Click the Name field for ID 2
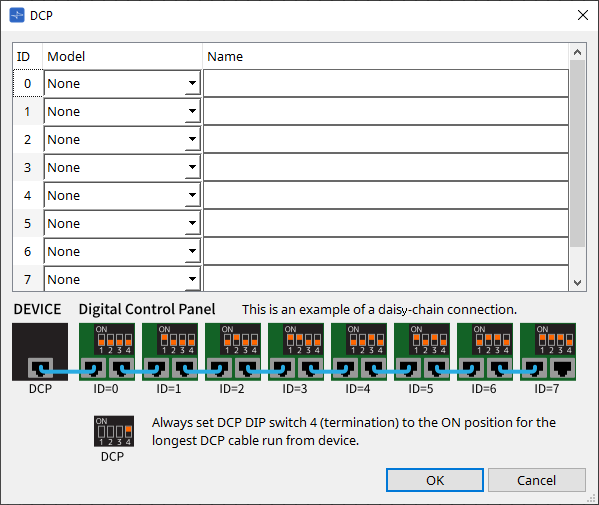This screenshot has height=505, width=599. tap(386, 139)
